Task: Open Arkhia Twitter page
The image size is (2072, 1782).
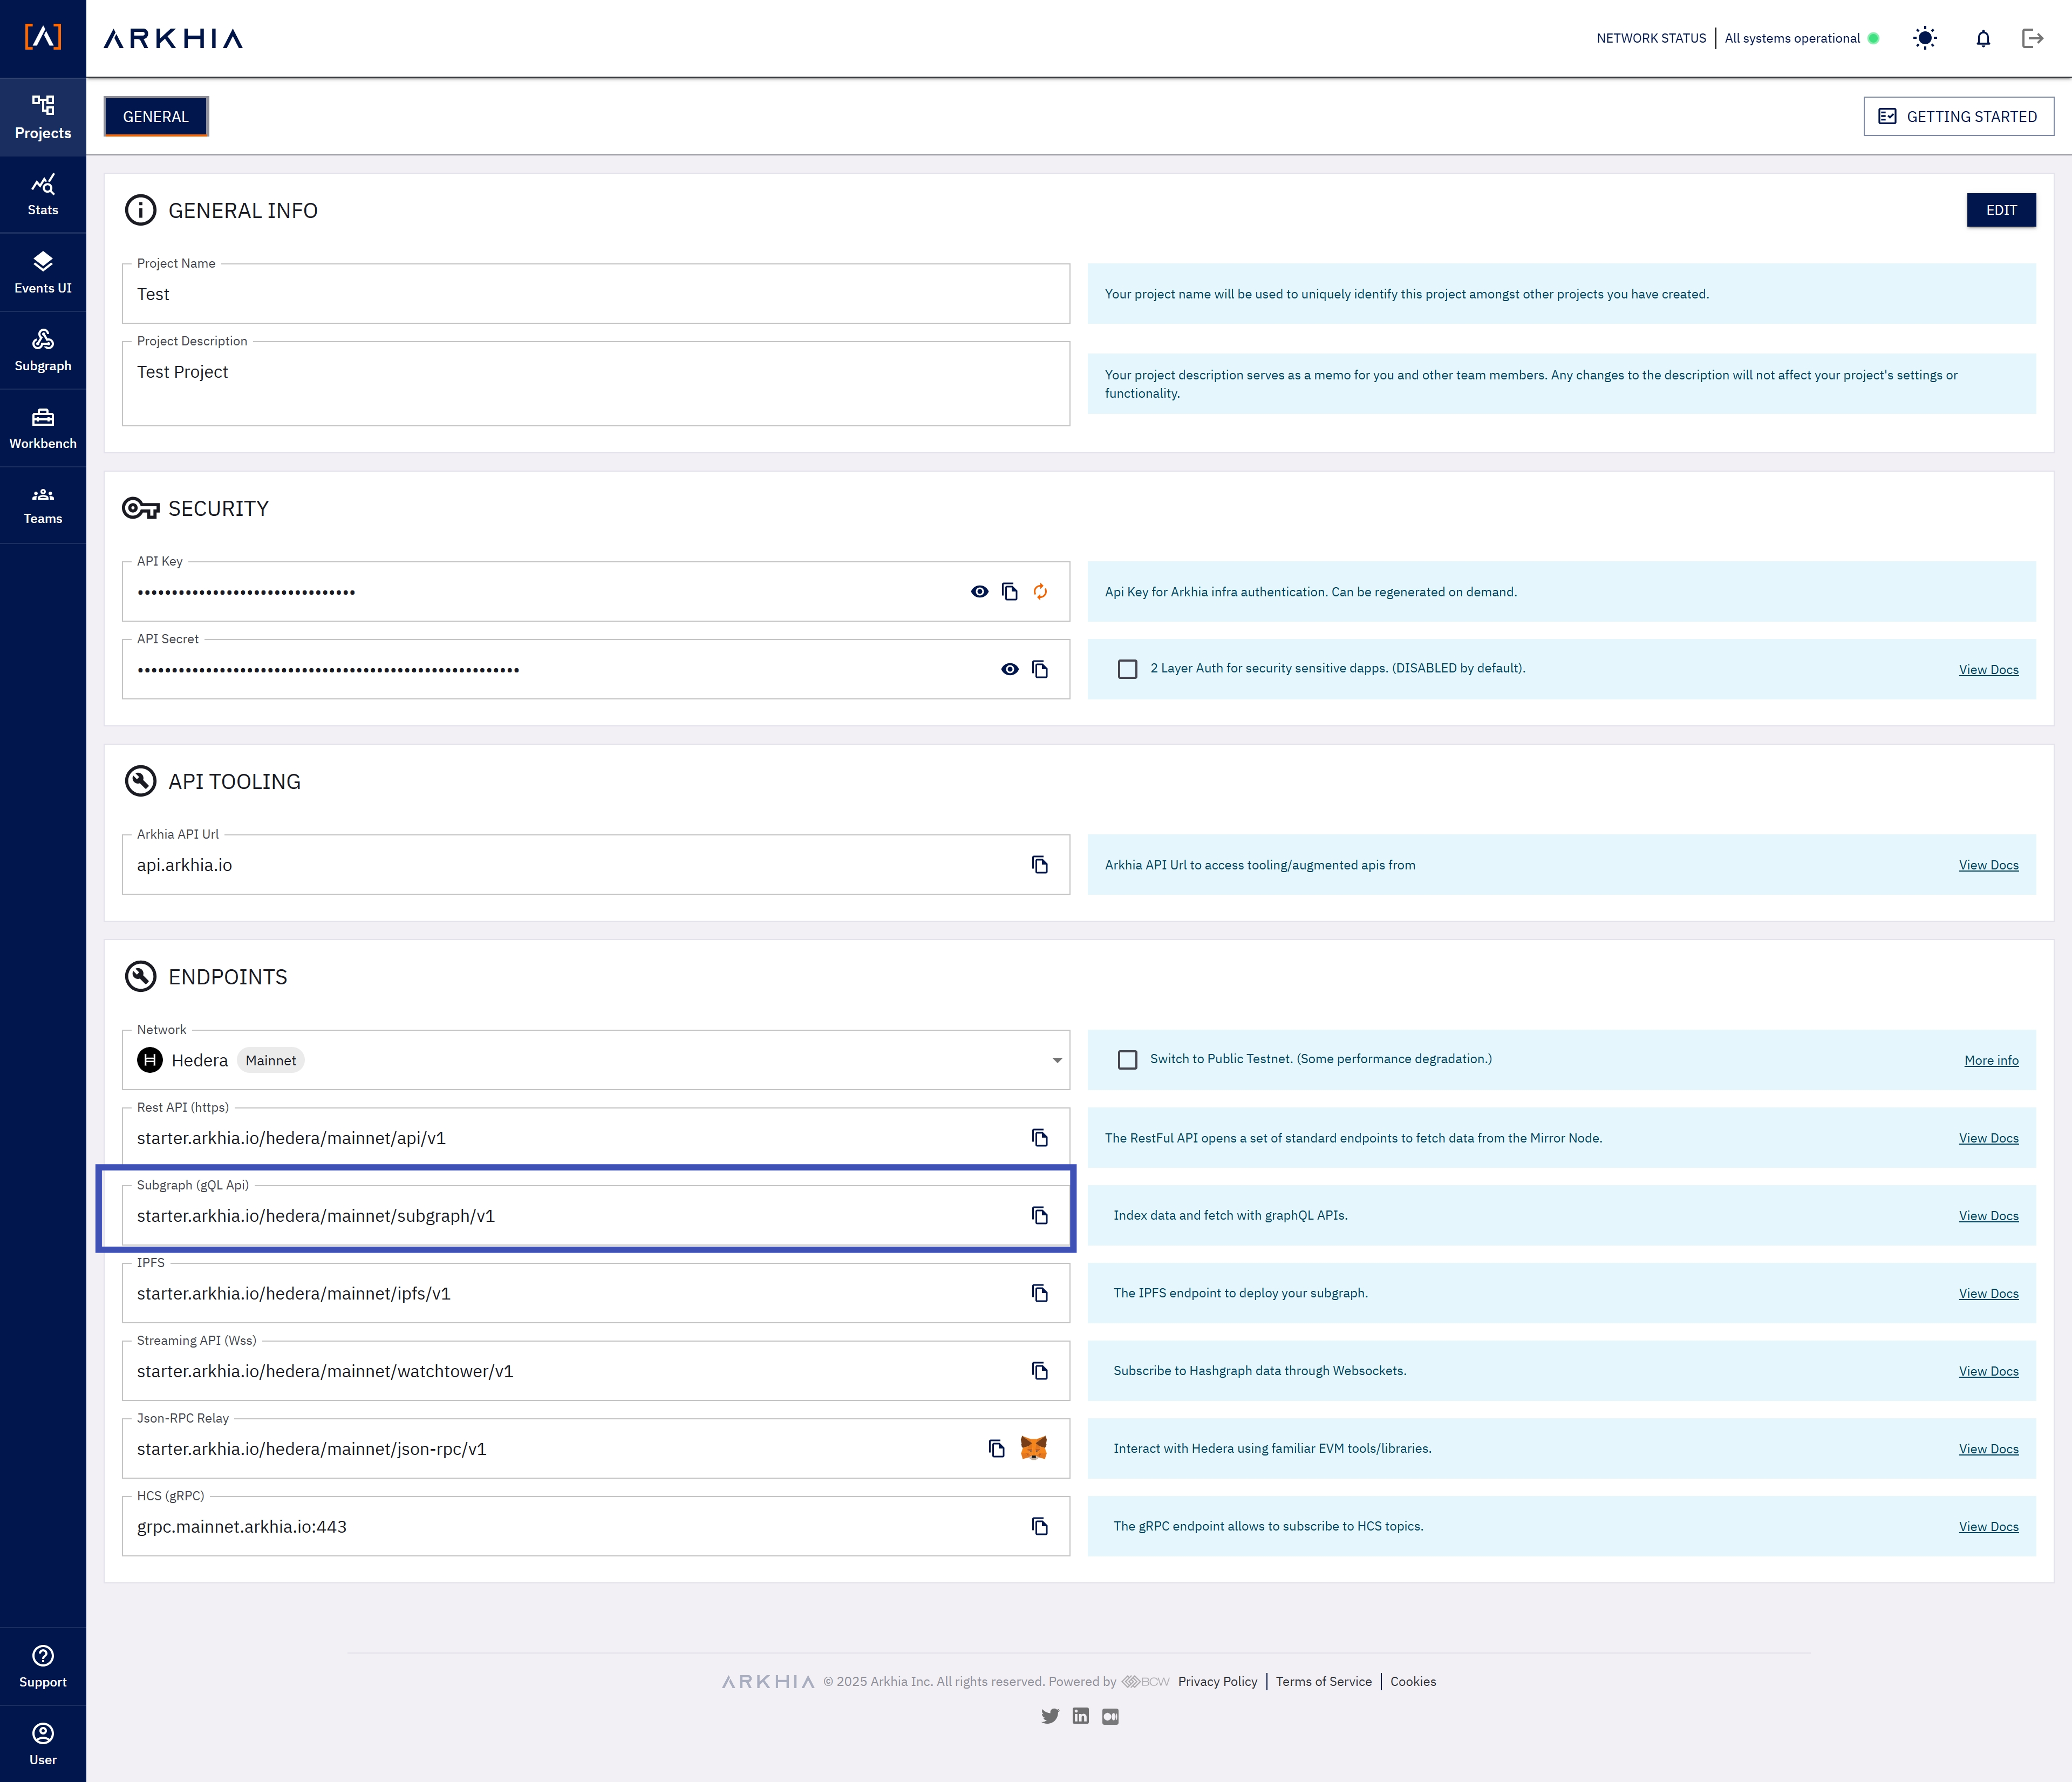Action: (1050, 1716)
